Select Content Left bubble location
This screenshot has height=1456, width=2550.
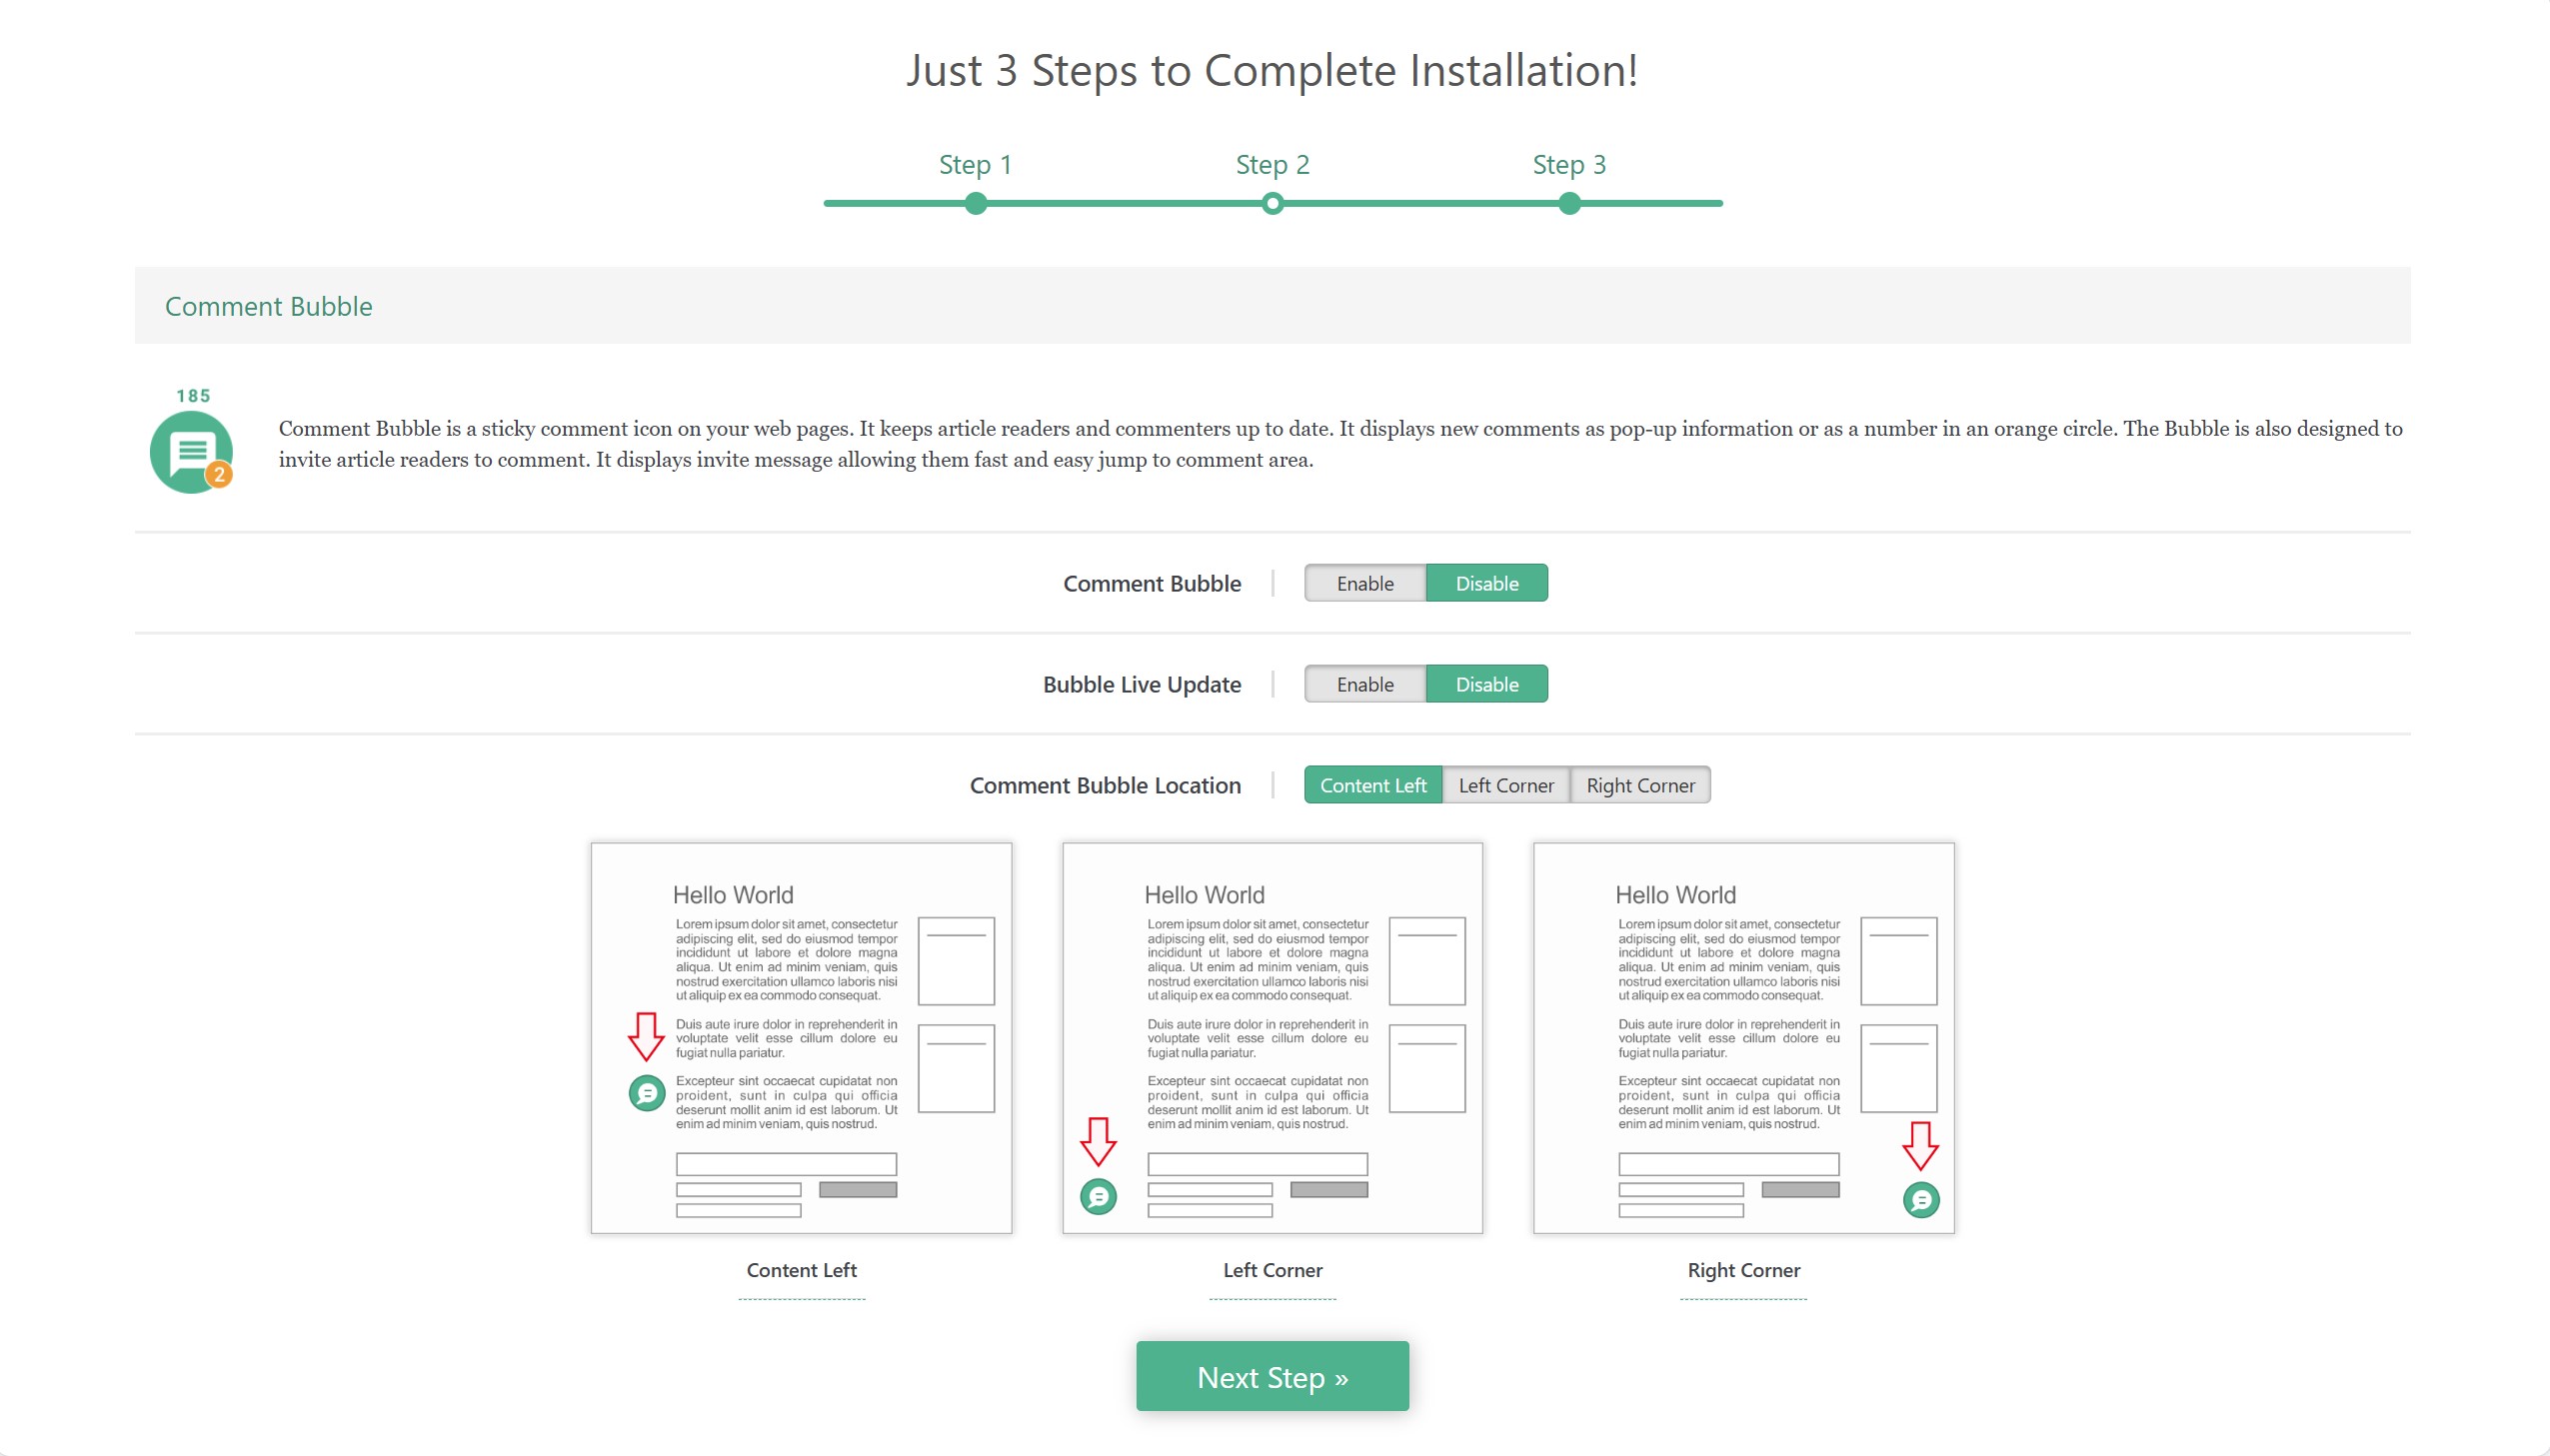1372,785
